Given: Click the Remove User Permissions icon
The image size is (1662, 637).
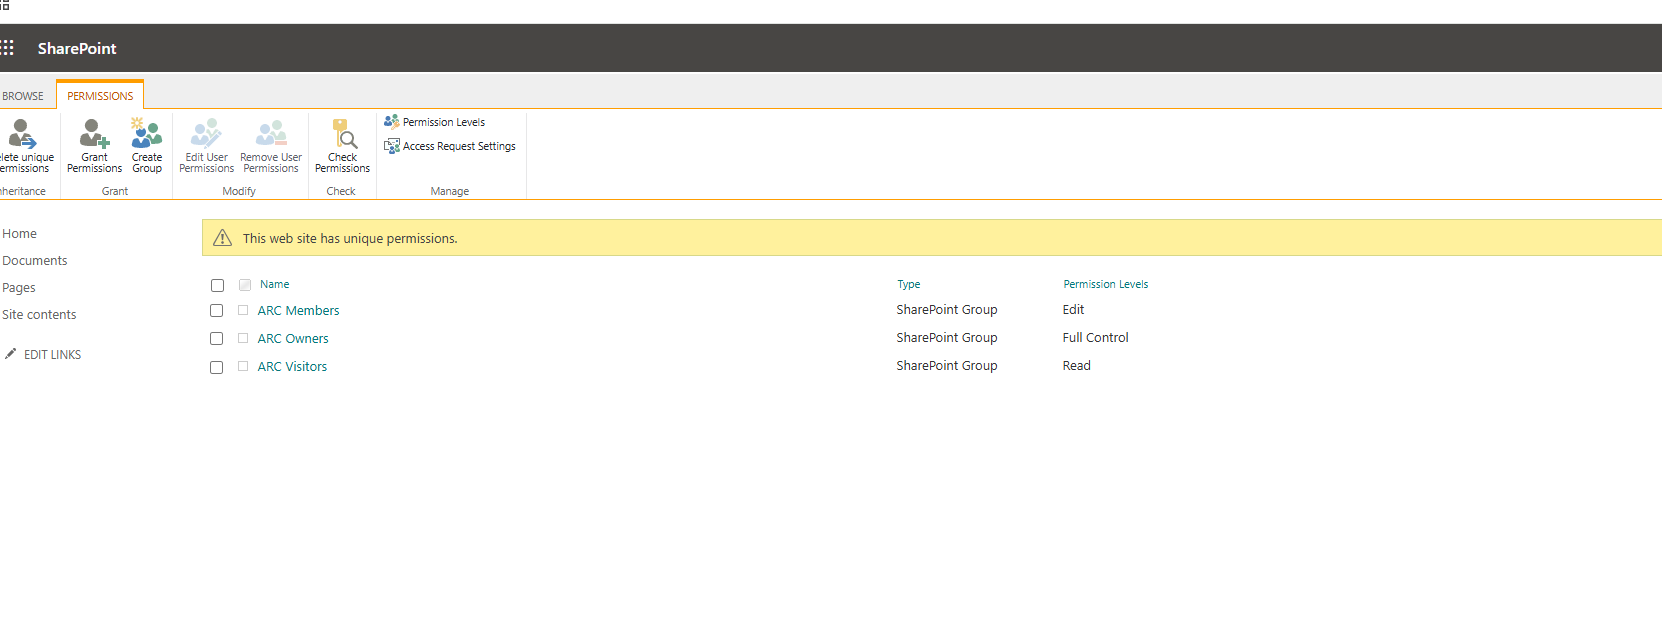Looking at the screenshot, I should tap(271, 134).
